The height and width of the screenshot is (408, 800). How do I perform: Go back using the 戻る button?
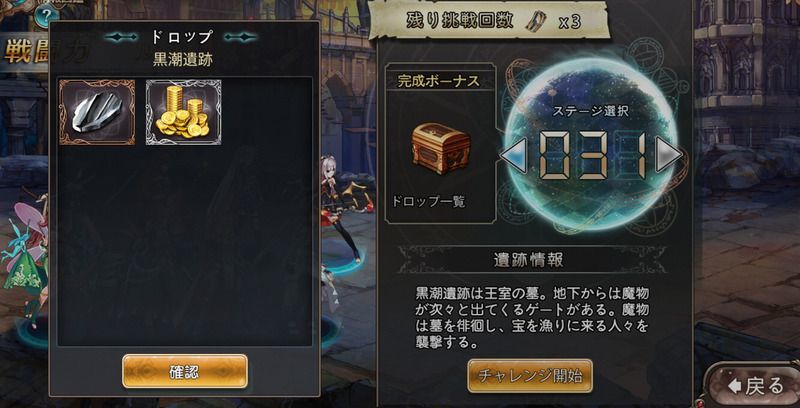(755, 386)
